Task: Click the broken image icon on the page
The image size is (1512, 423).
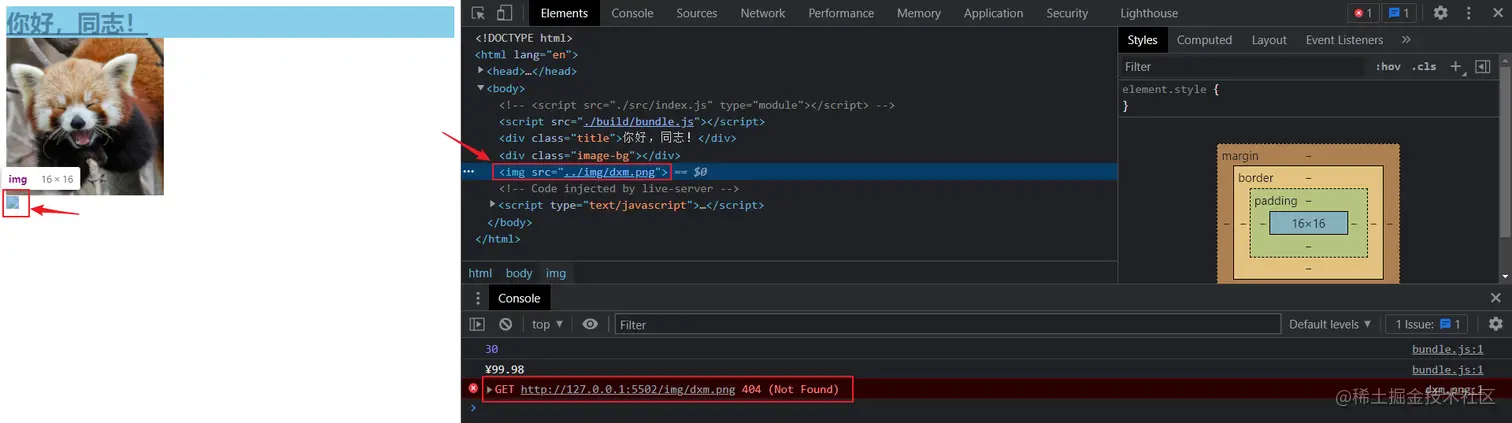Action: click(x=13, y=202)
